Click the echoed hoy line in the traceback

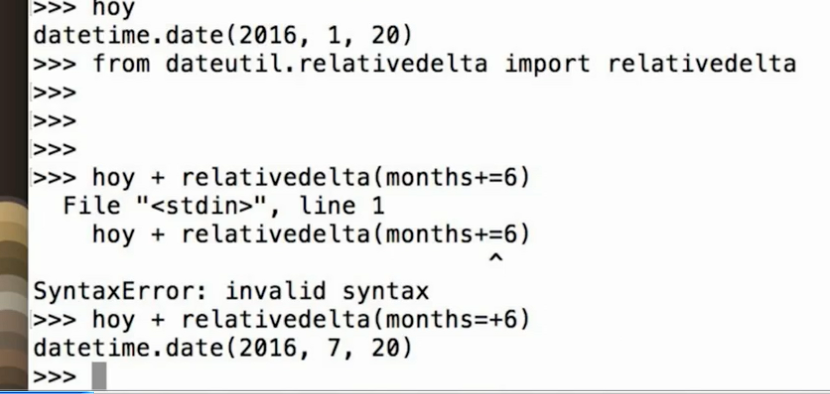(x=311, y=234)
